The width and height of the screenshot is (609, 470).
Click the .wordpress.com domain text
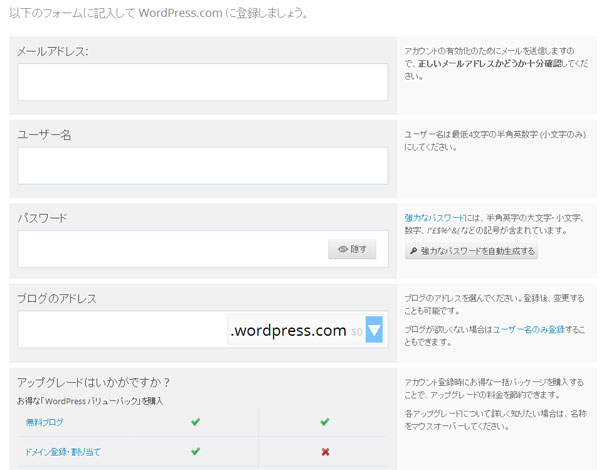[x=288, y=331]
